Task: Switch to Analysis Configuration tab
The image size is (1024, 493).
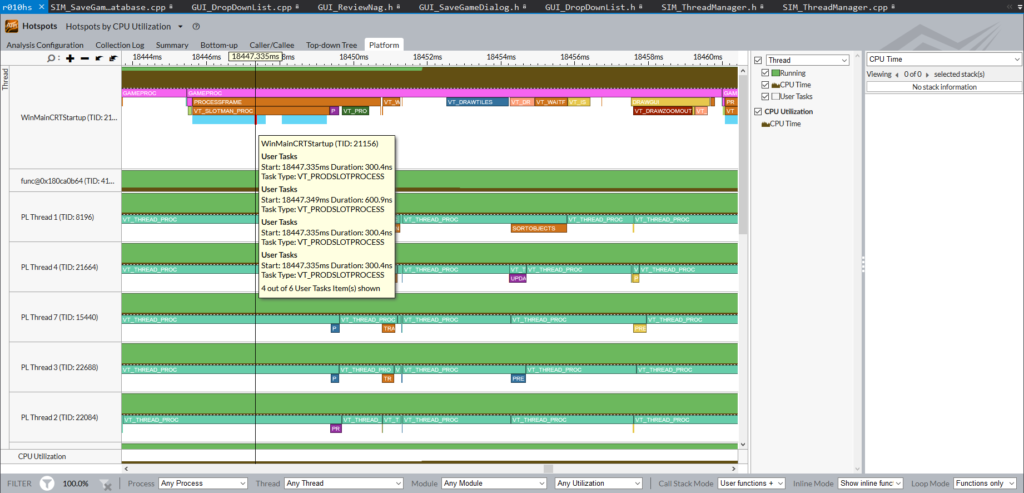Action: click(45, 45)
